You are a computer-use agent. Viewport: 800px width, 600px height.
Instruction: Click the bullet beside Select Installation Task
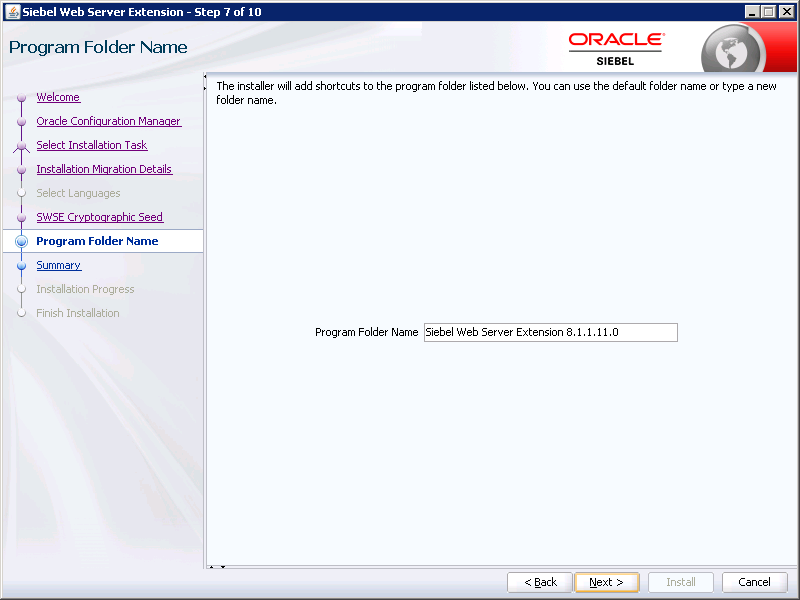click(x=21, y=146)
